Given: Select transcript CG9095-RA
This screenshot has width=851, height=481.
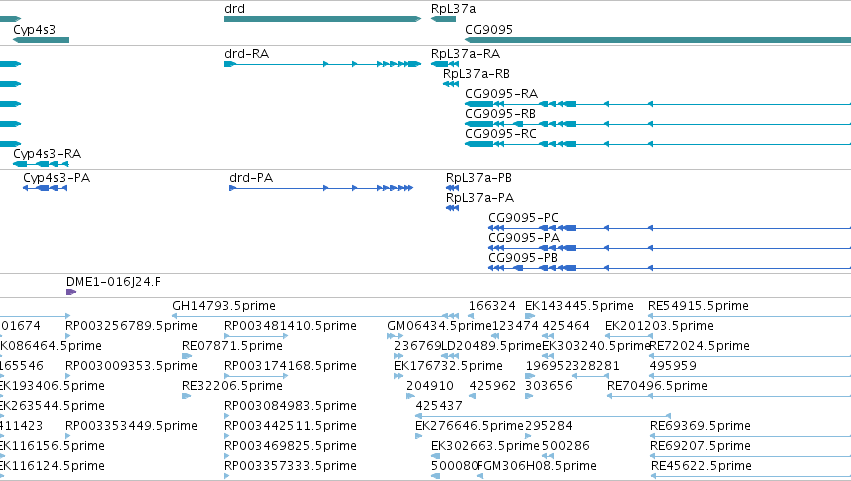Looking at the screenshot, I should [658, 104].
